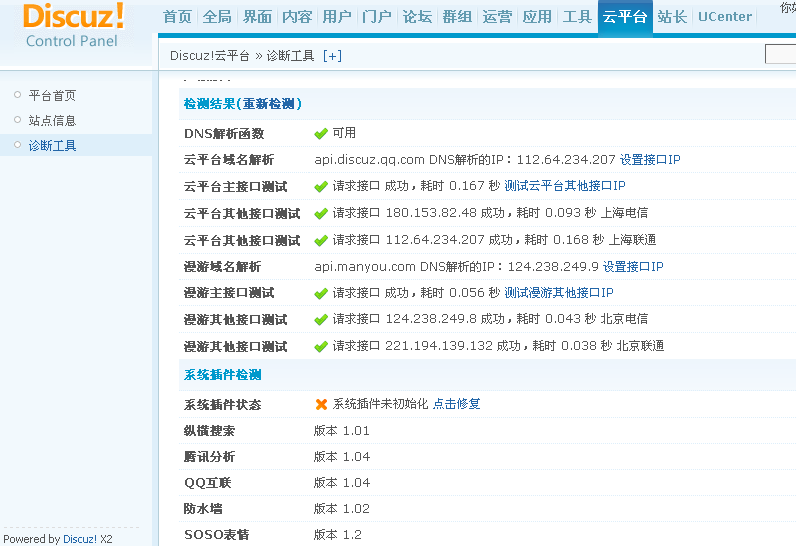Open the 站长 tab
Screen dimensions: 796x546
[672, 17]
